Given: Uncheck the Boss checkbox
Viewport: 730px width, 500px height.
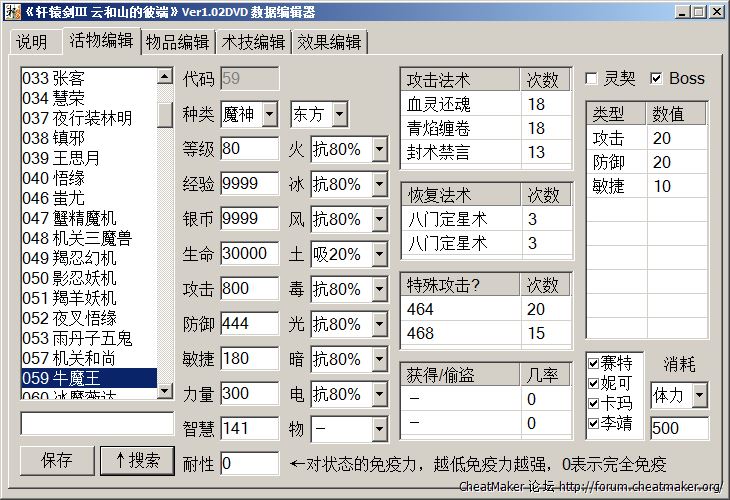Looking at the screenshot, I should (657, 78).
